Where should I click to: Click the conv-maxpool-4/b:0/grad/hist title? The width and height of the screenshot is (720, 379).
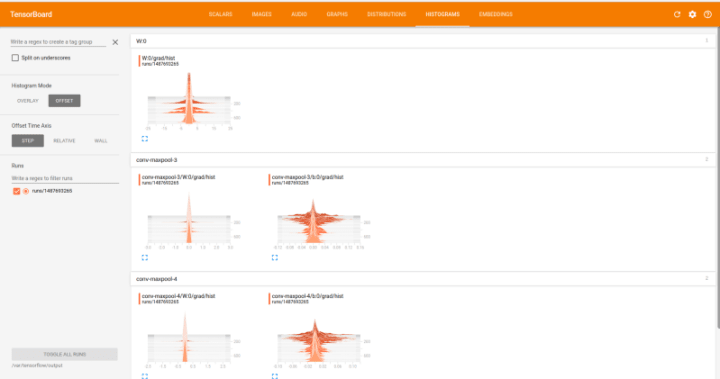click(x=307, y=296)
